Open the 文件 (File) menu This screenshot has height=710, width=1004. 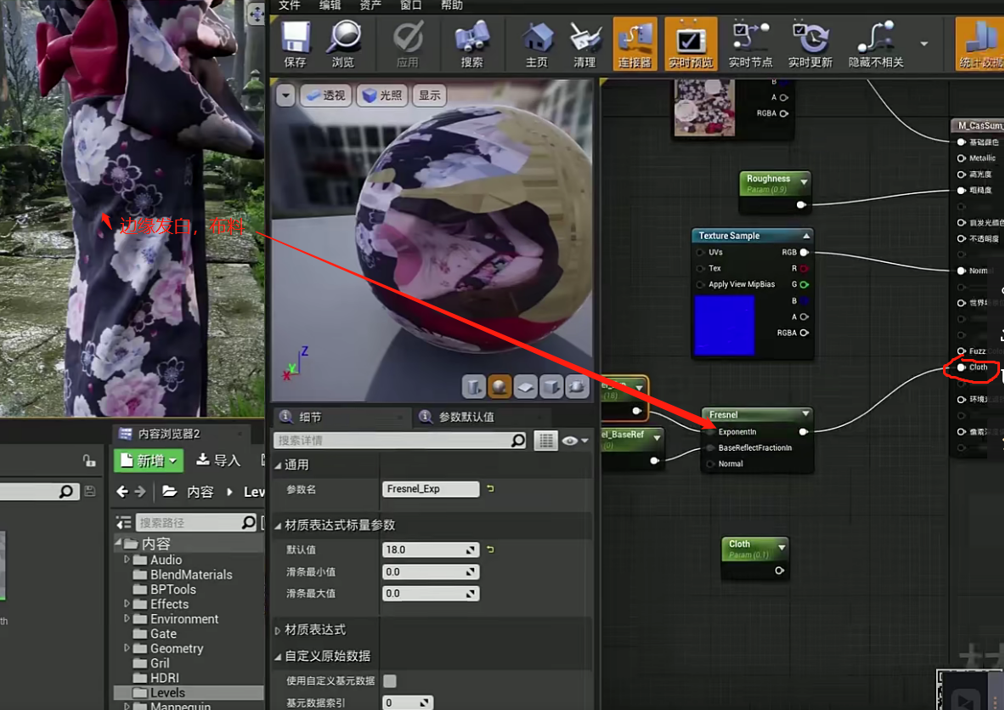(289, 5)
